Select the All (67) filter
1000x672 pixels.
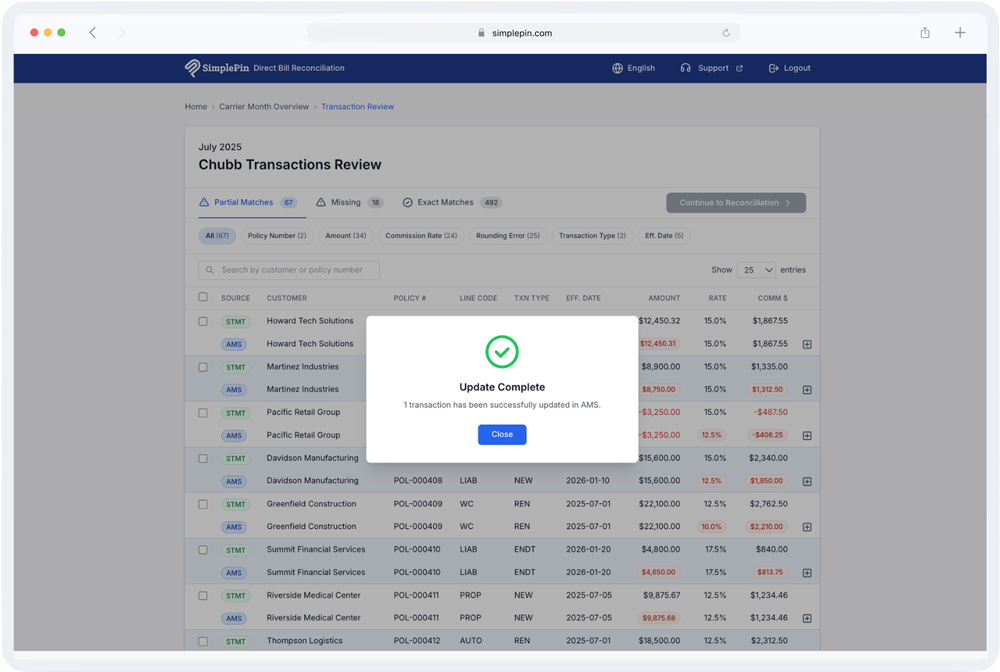coord(217,236)
